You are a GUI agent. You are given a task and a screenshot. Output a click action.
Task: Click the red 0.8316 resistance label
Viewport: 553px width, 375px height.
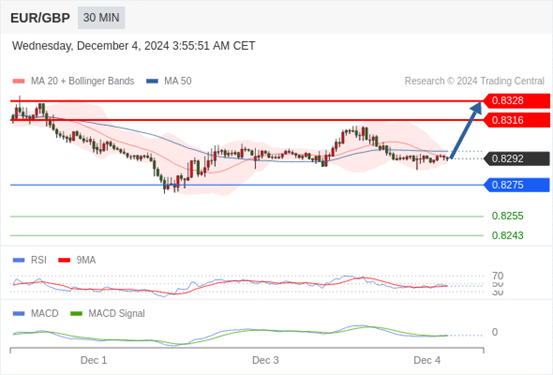click(516, 120)
